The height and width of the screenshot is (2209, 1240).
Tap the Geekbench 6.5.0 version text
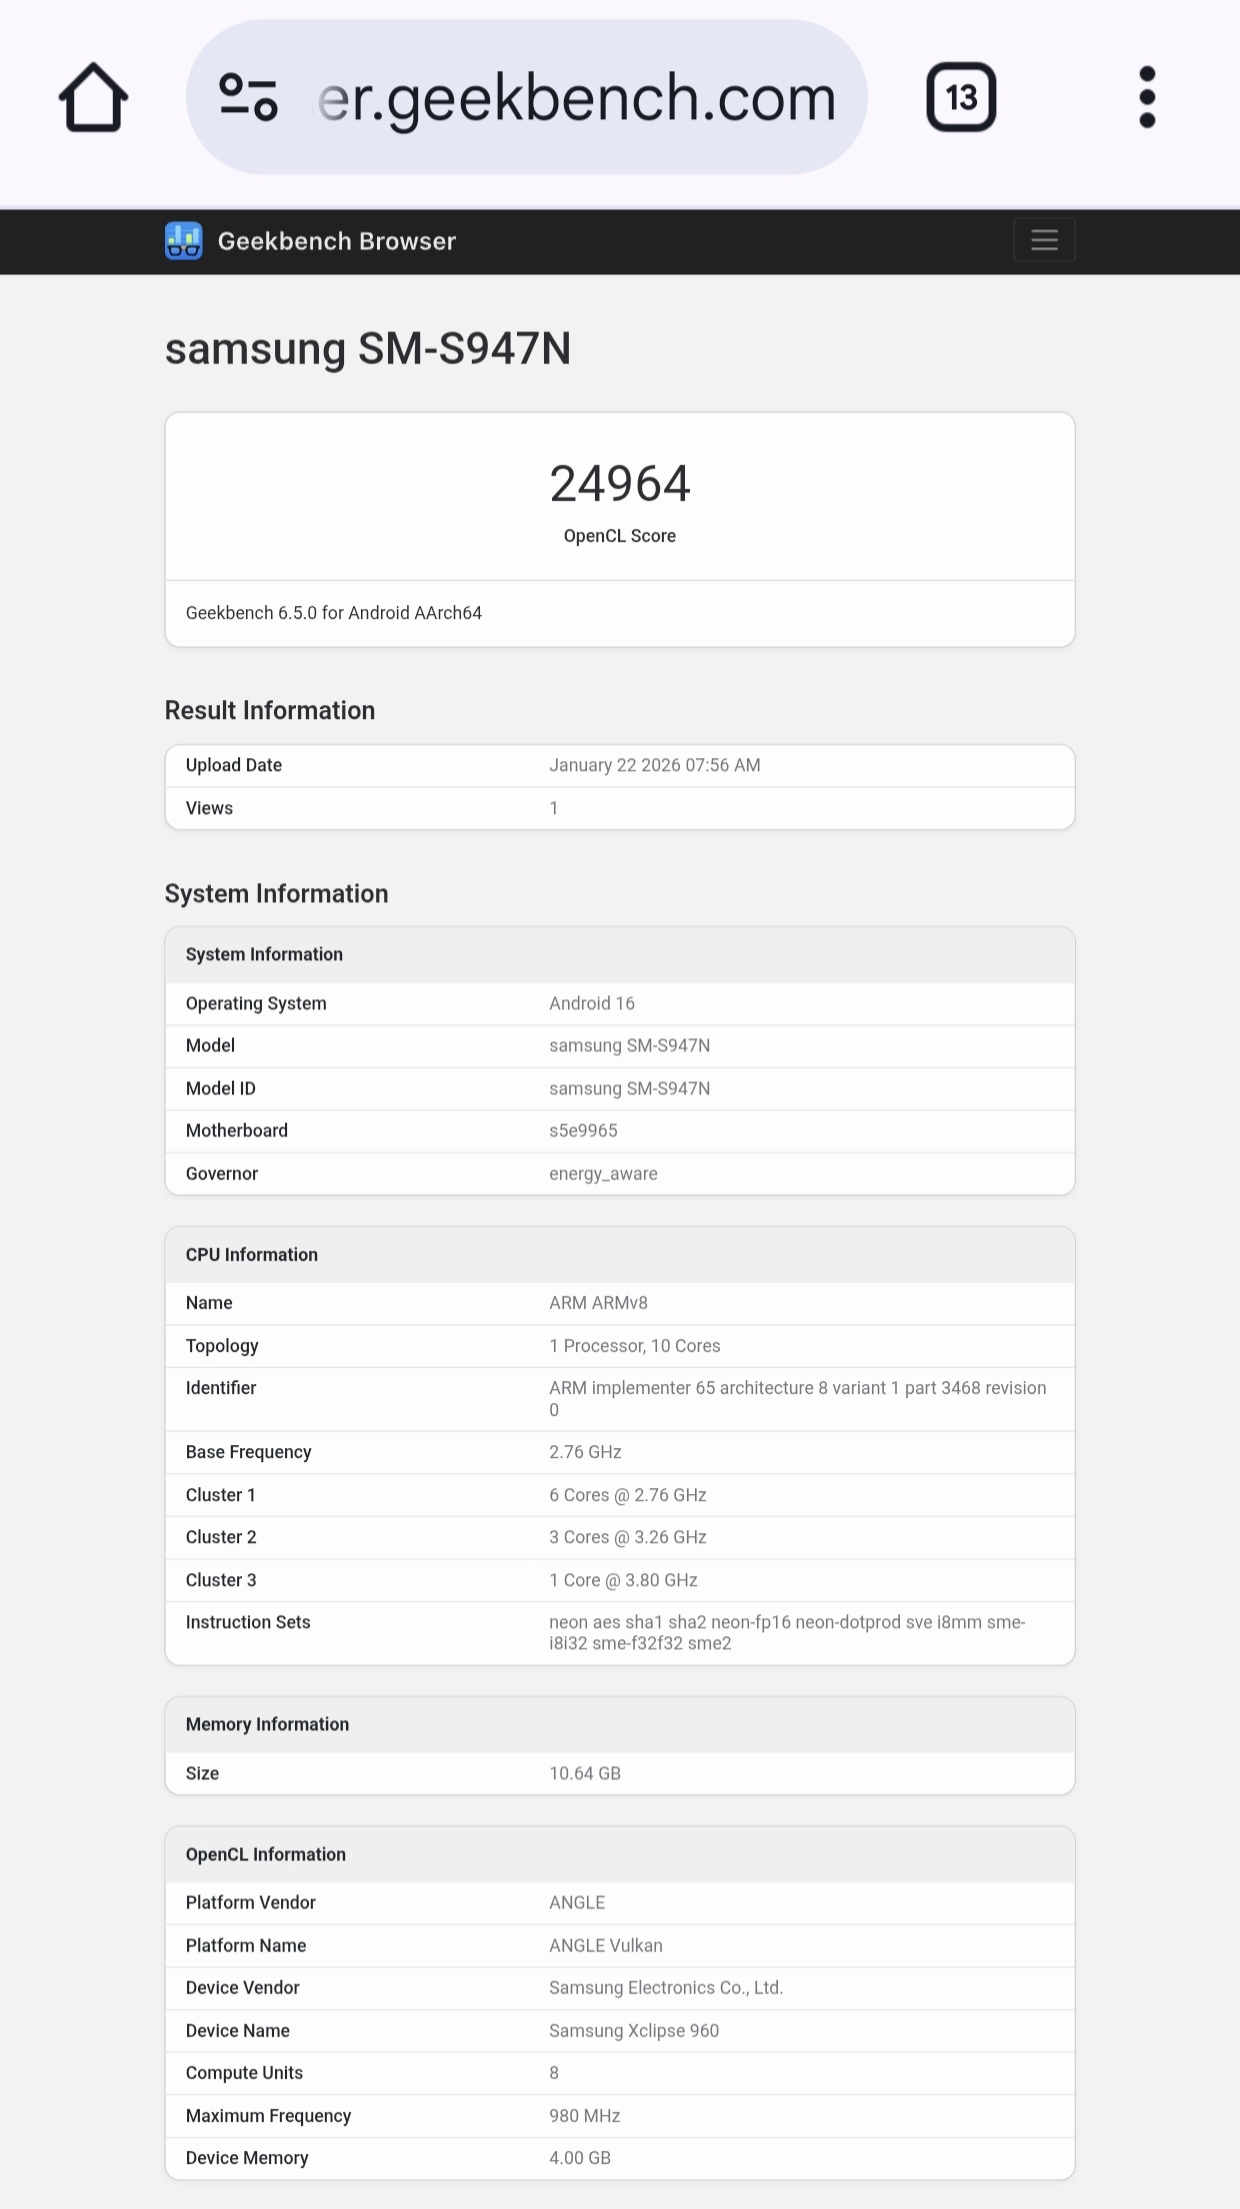pos(334,613)
